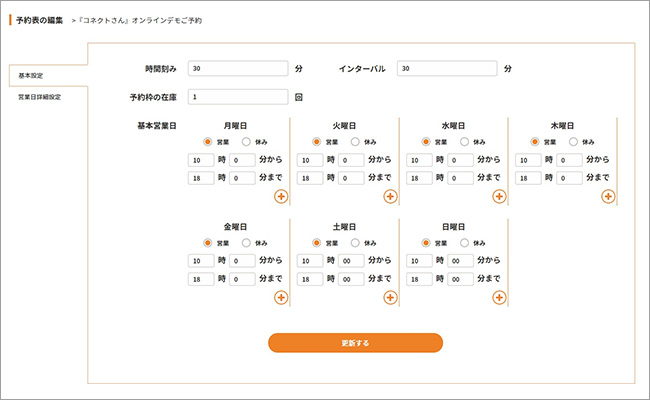Click the plus icon under Monday (月曜日)
This screenshot has width=650, height=400.
(x=281, y=196)
